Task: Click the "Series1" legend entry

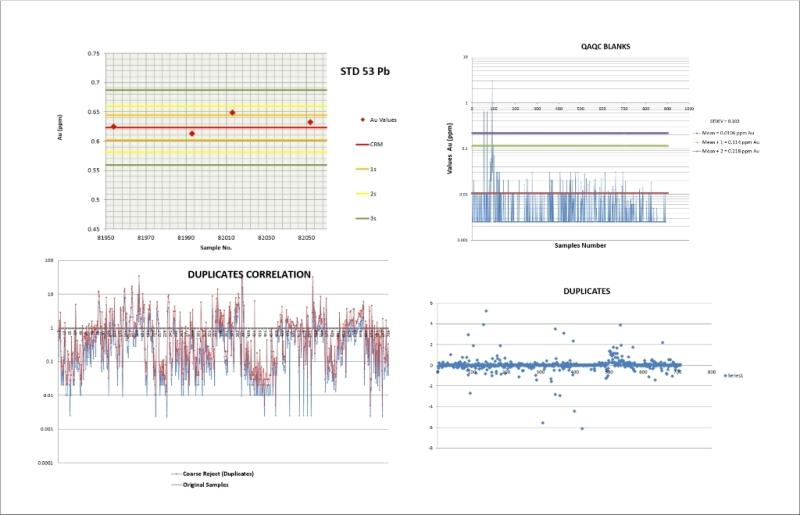Action: pyautogui.click(x=733, y=376)
